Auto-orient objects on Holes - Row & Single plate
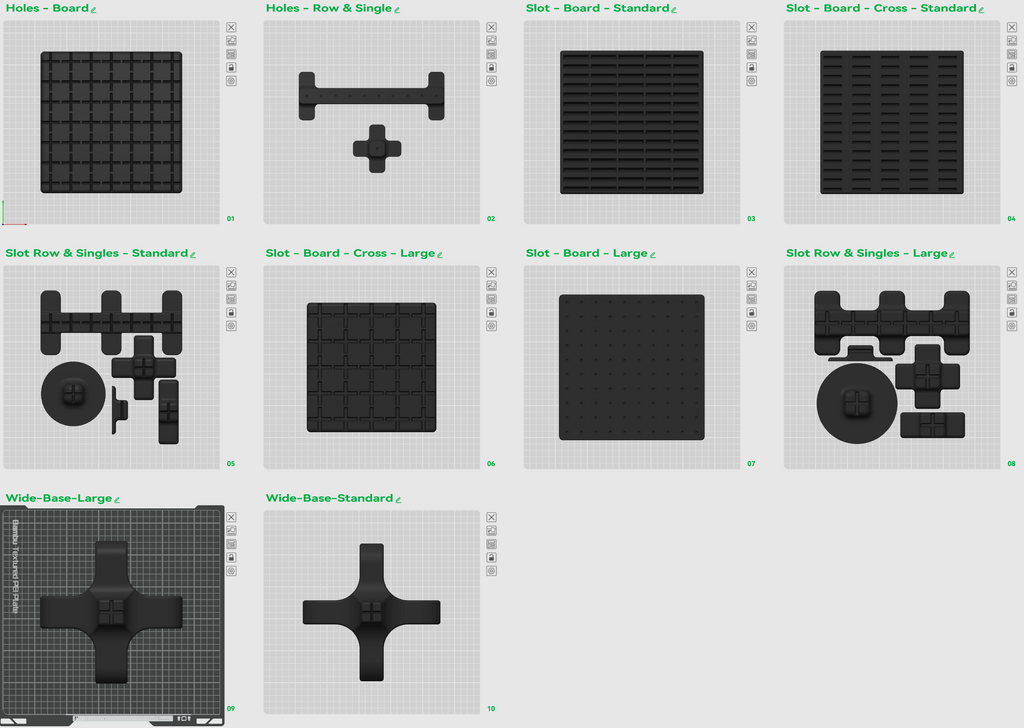Image resolution: width=1024 pixels, height=728 pixels. 491,41
